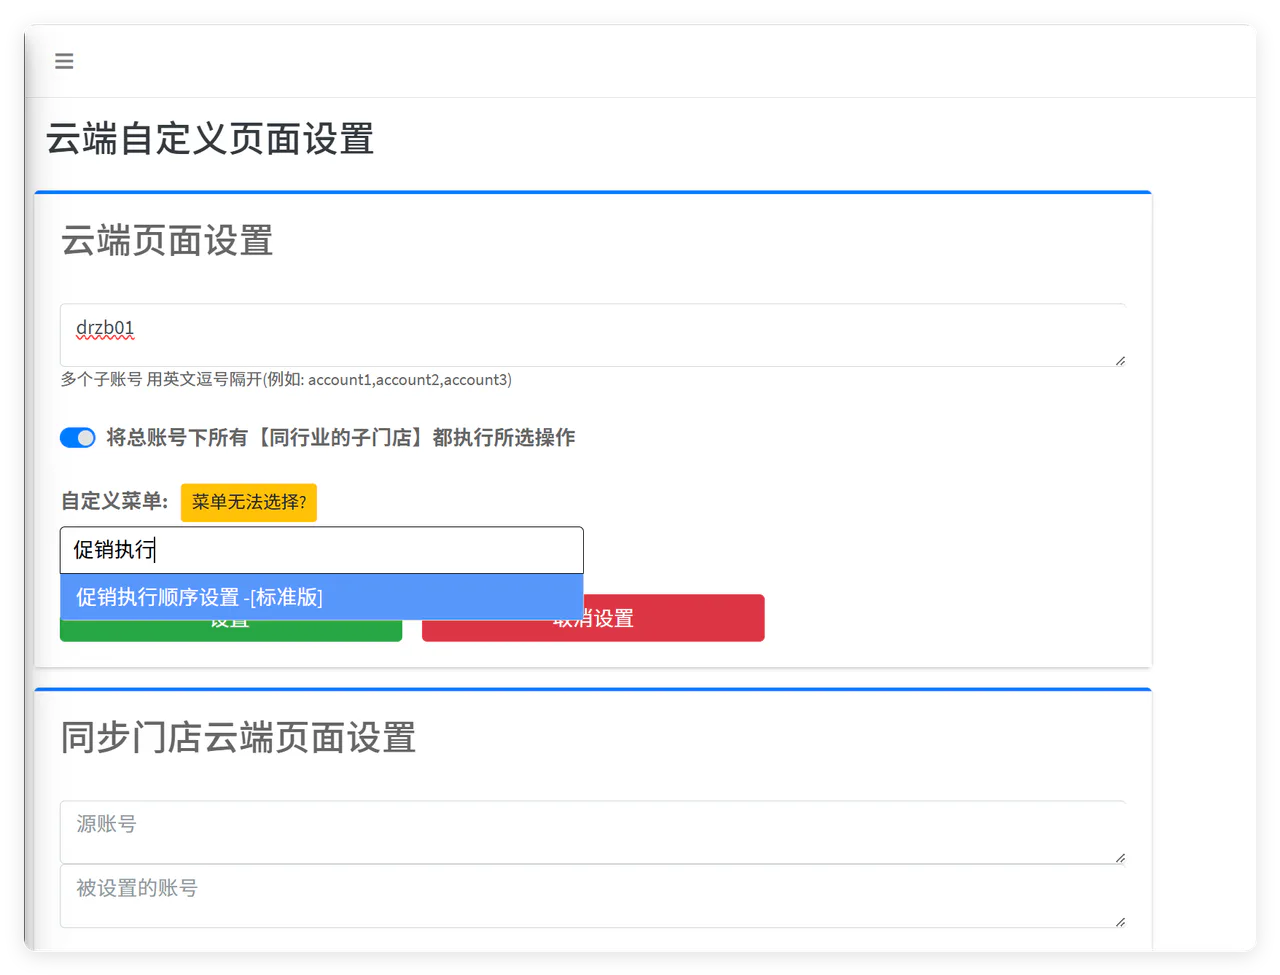This screenshot has width=1280, height=975.
Task: Click the 被设置的账号 textarea resize handle
Action: click(x=1120, y=922)
